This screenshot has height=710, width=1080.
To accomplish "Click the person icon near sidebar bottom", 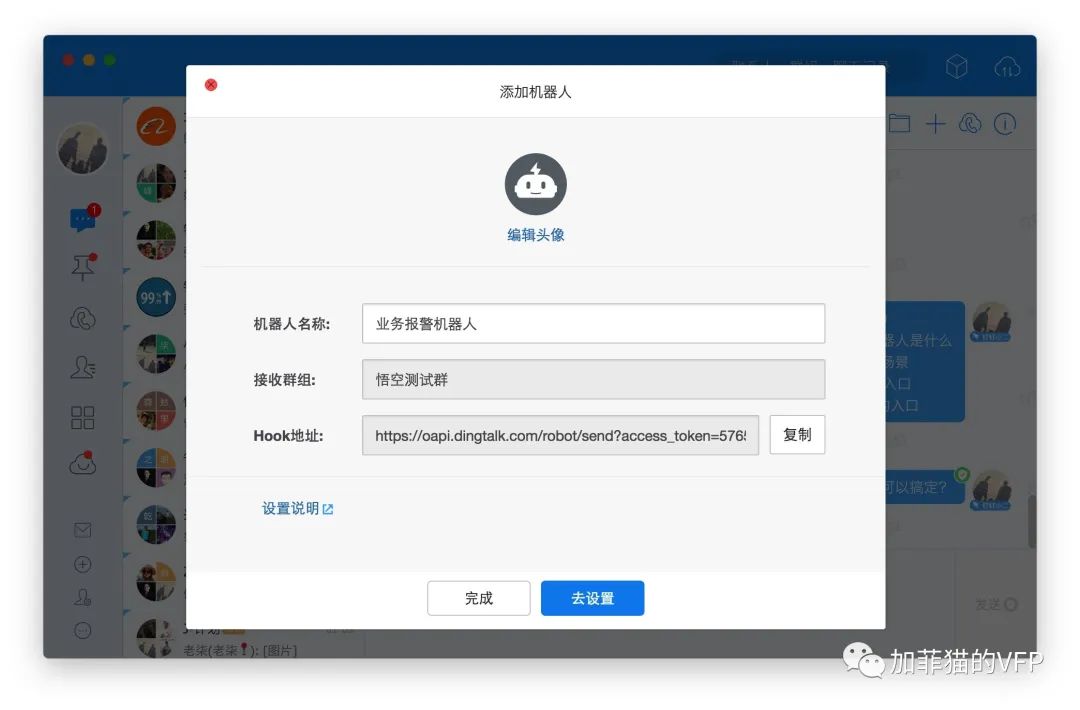I will pos(83,597).
